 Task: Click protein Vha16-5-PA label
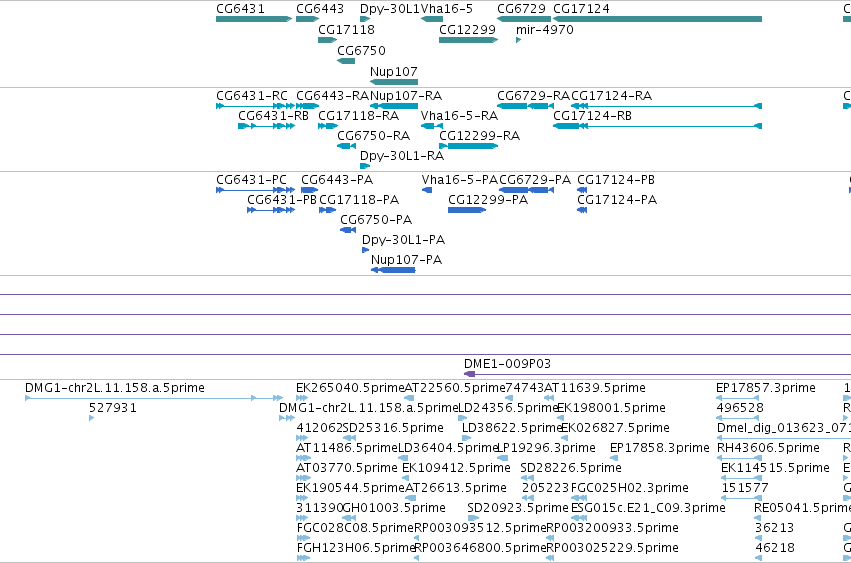[460, 180]
